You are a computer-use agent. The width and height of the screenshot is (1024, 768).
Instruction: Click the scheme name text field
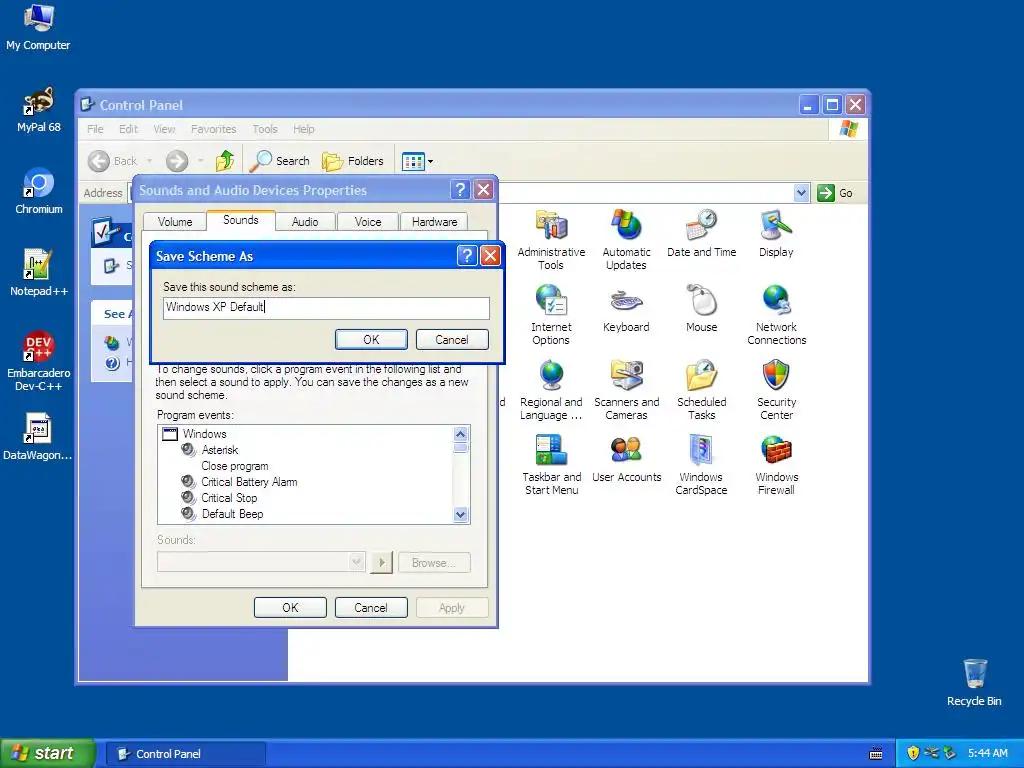tap(326, 308)
